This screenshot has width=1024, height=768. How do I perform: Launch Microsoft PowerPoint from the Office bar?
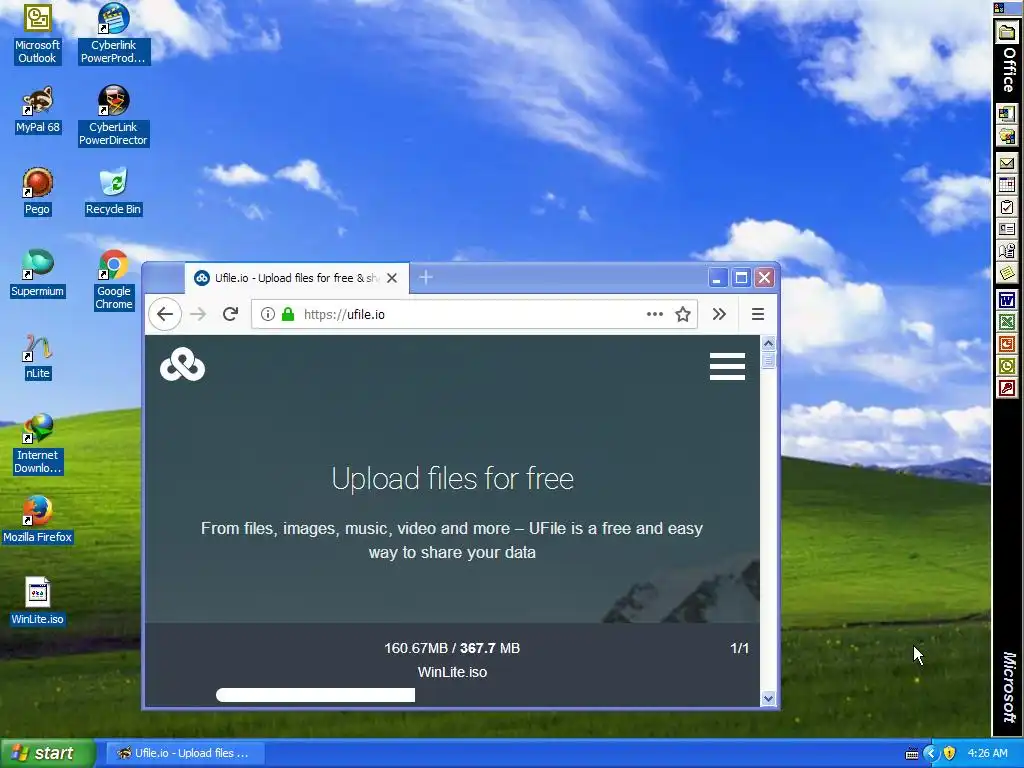(1007, 344)
